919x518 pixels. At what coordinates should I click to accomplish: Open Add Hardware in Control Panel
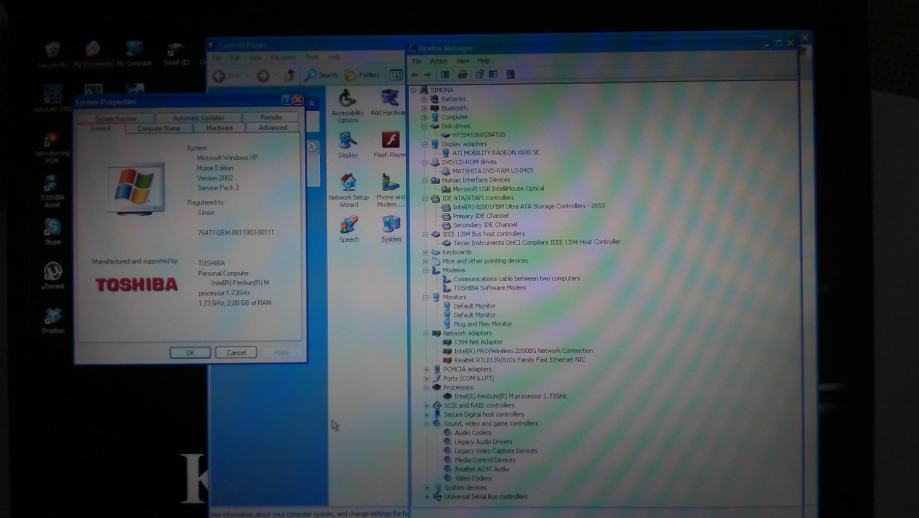pos(388,103)
